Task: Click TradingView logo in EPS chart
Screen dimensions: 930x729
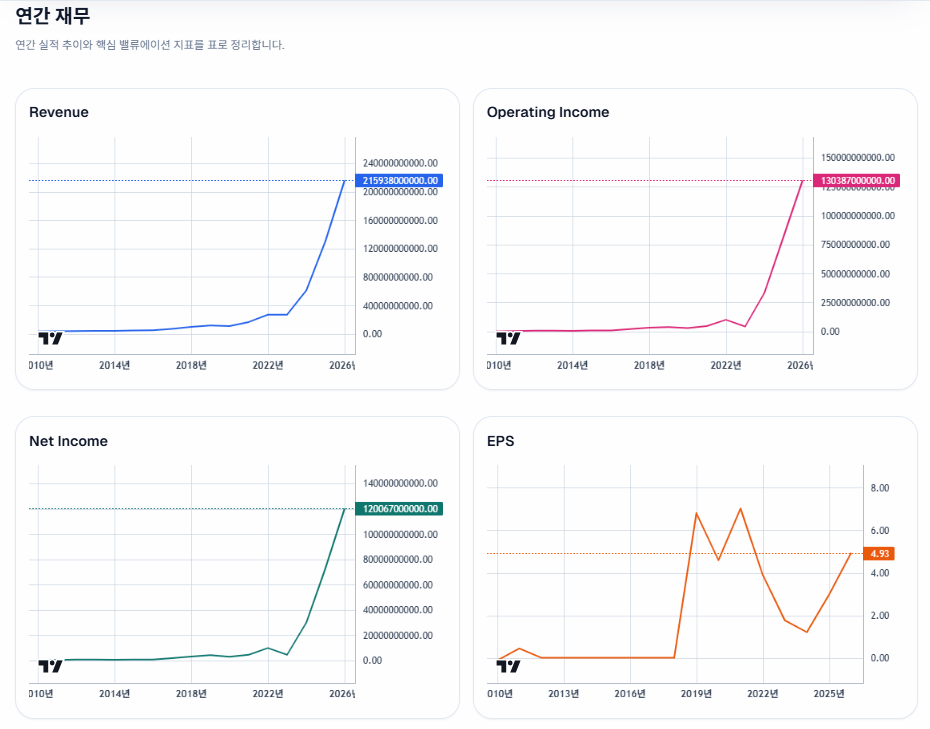Action: click(x=508, y=666)
